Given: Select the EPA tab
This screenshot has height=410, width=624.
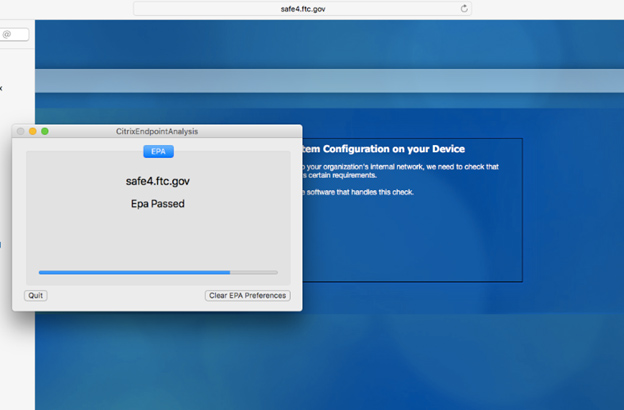Looking at the screenshot, I should pyautogui.click(x=158, y=151).
